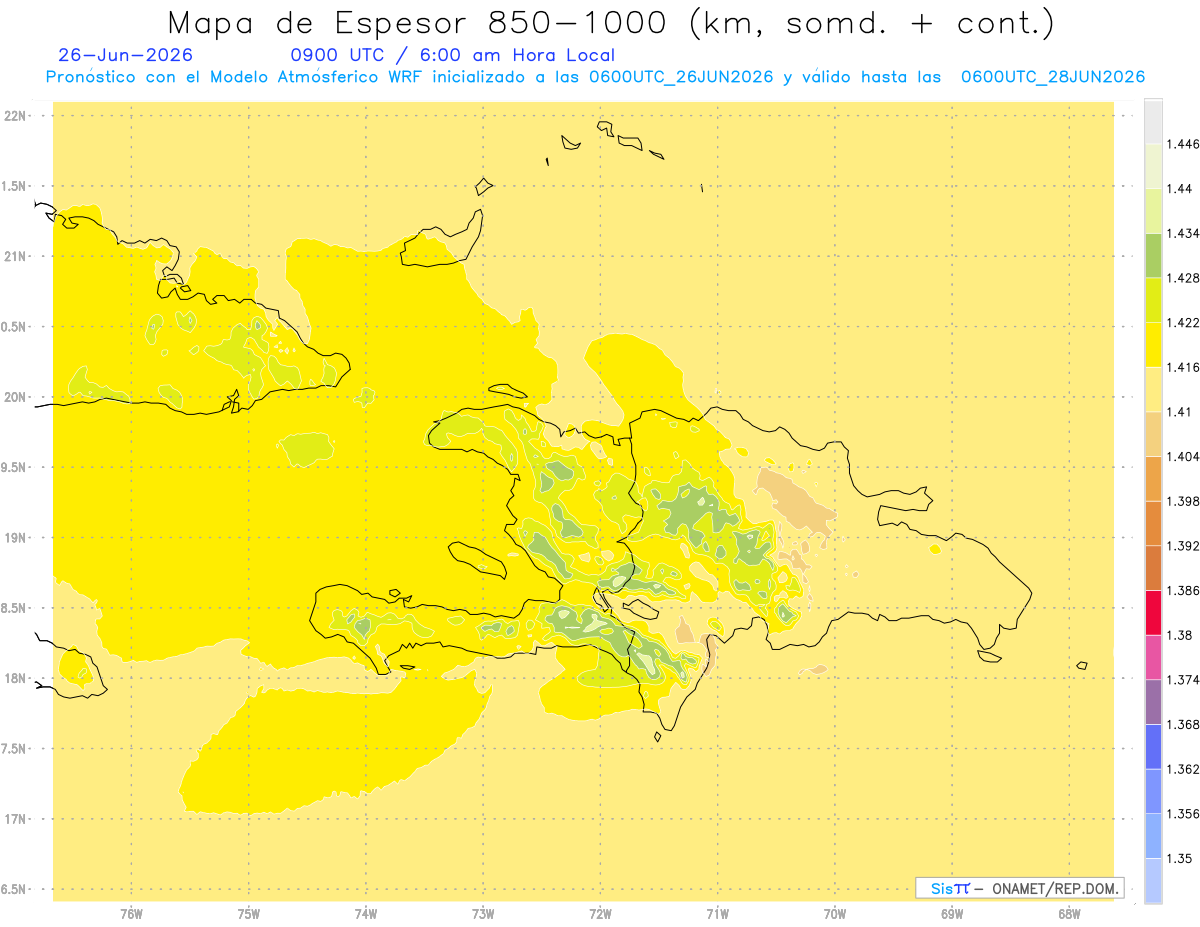
Task: Click the bright yellow legend swatch between 1.416 and 1.422
Action: tap(1153, 344)
